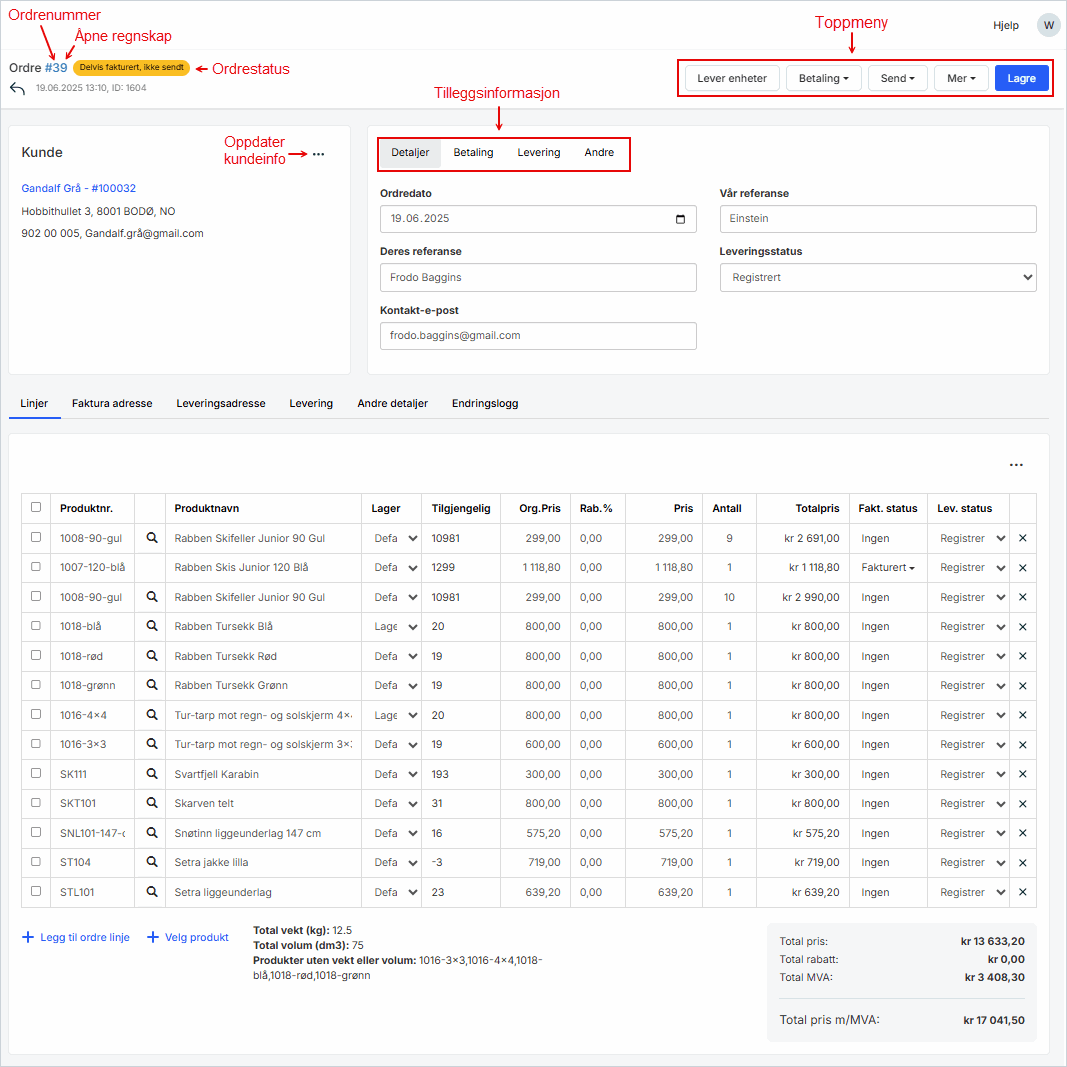Viewport: 1067px width, 1067px height.
Task: Open the customer info three-dot menu
Action: click(x=318, y=154)
